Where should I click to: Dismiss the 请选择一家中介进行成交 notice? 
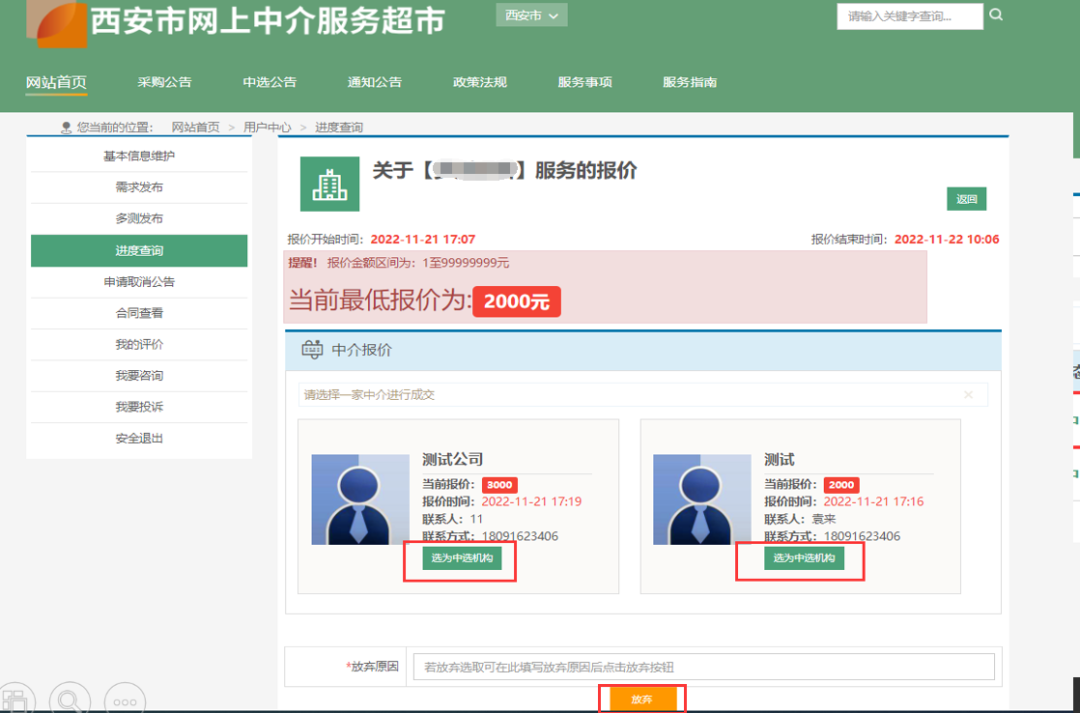(967, 394)
